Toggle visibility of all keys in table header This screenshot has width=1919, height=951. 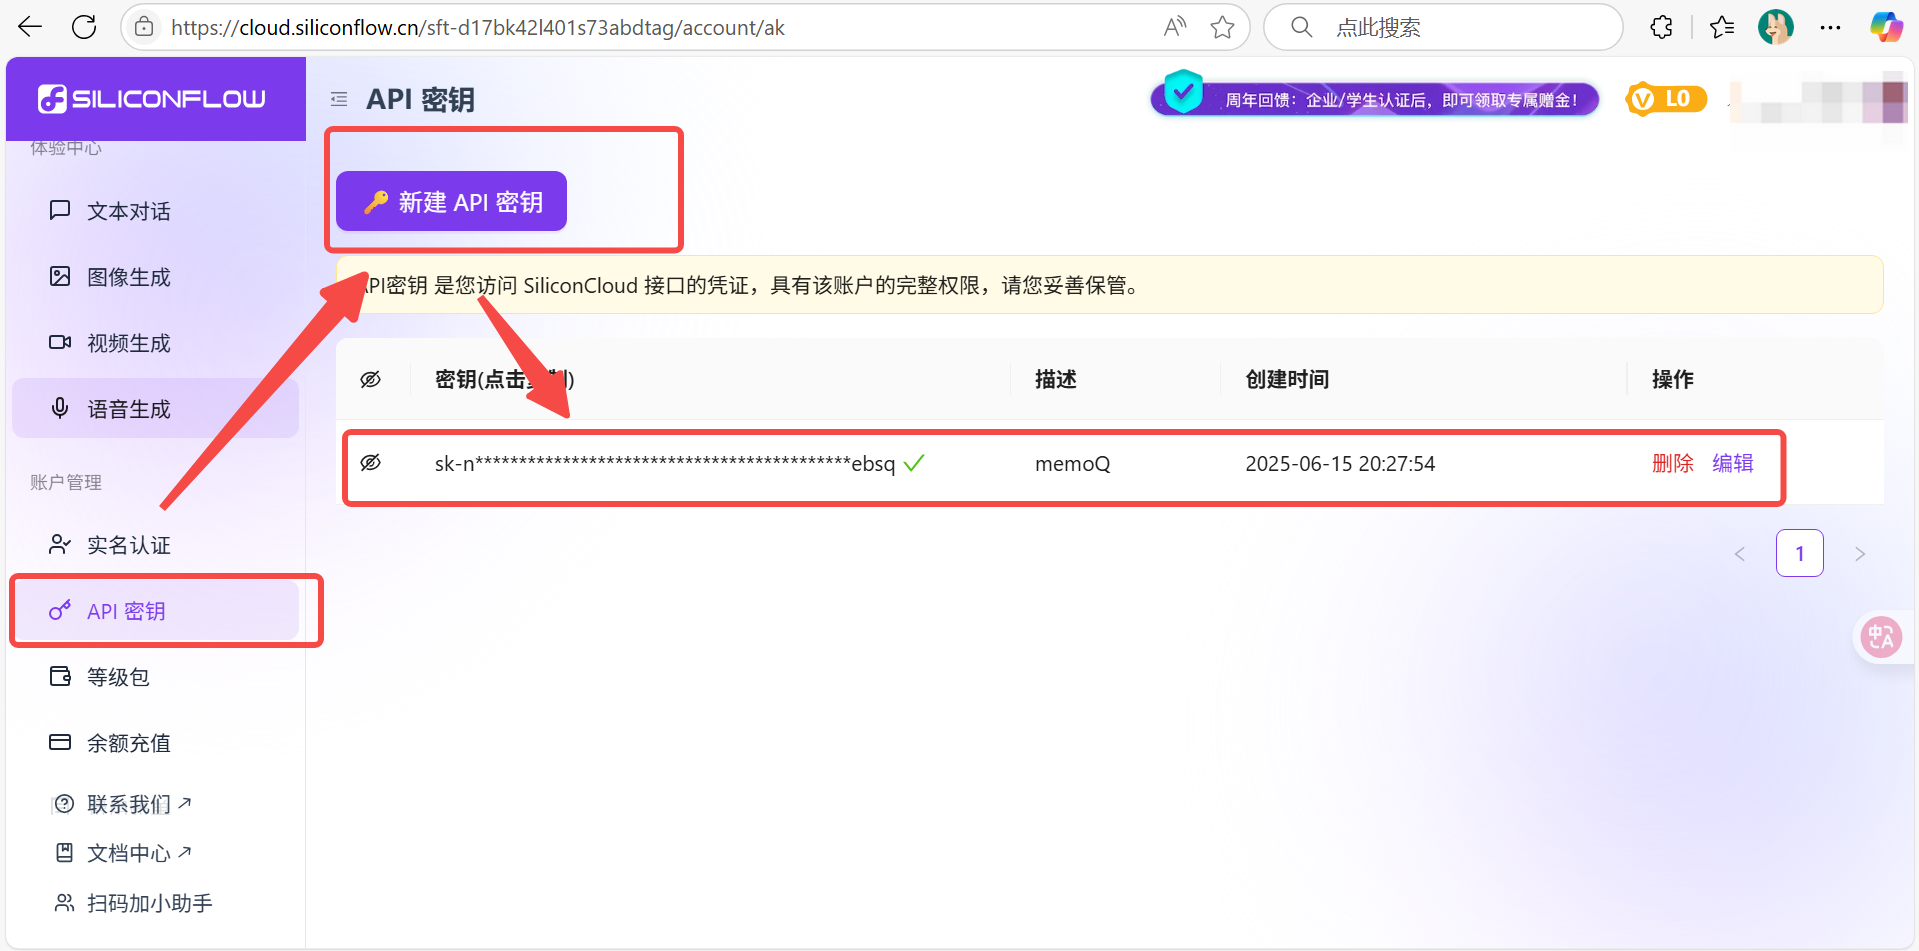(x=371, y=380)
